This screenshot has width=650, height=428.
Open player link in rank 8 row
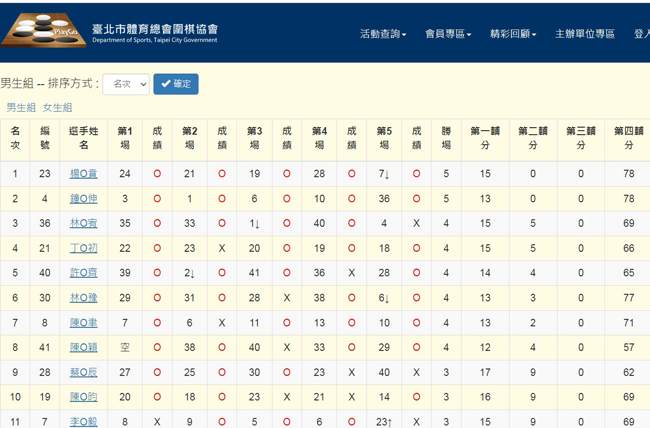click(84, 348)
